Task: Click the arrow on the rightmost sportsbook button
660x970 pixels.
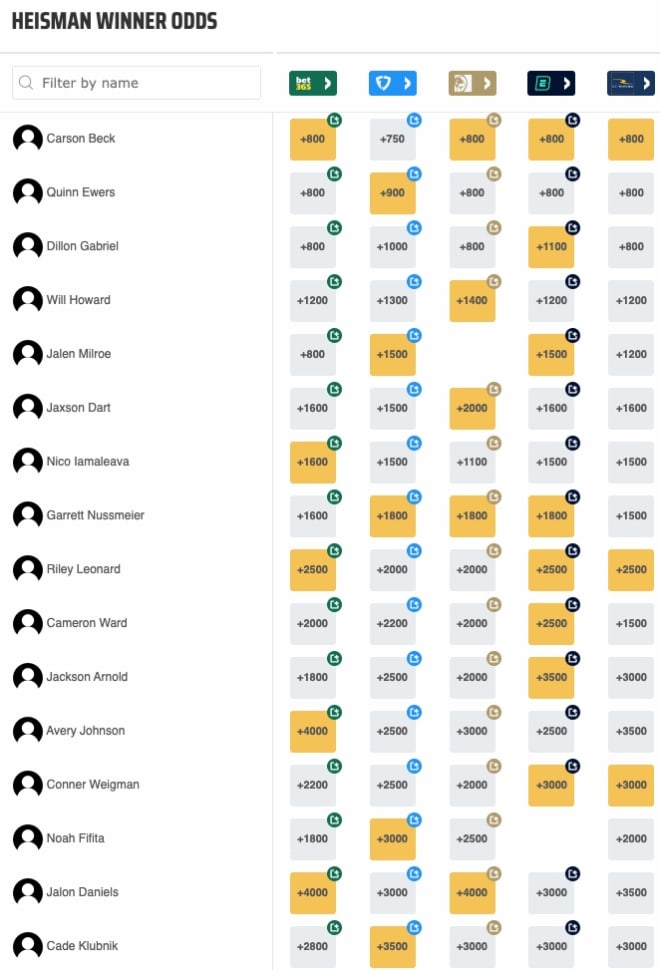Action: click(x=646, y=83)
